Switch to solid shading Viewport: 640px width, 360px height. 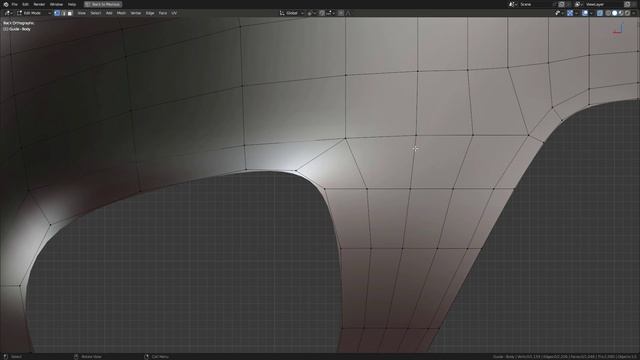click(615, 13)
